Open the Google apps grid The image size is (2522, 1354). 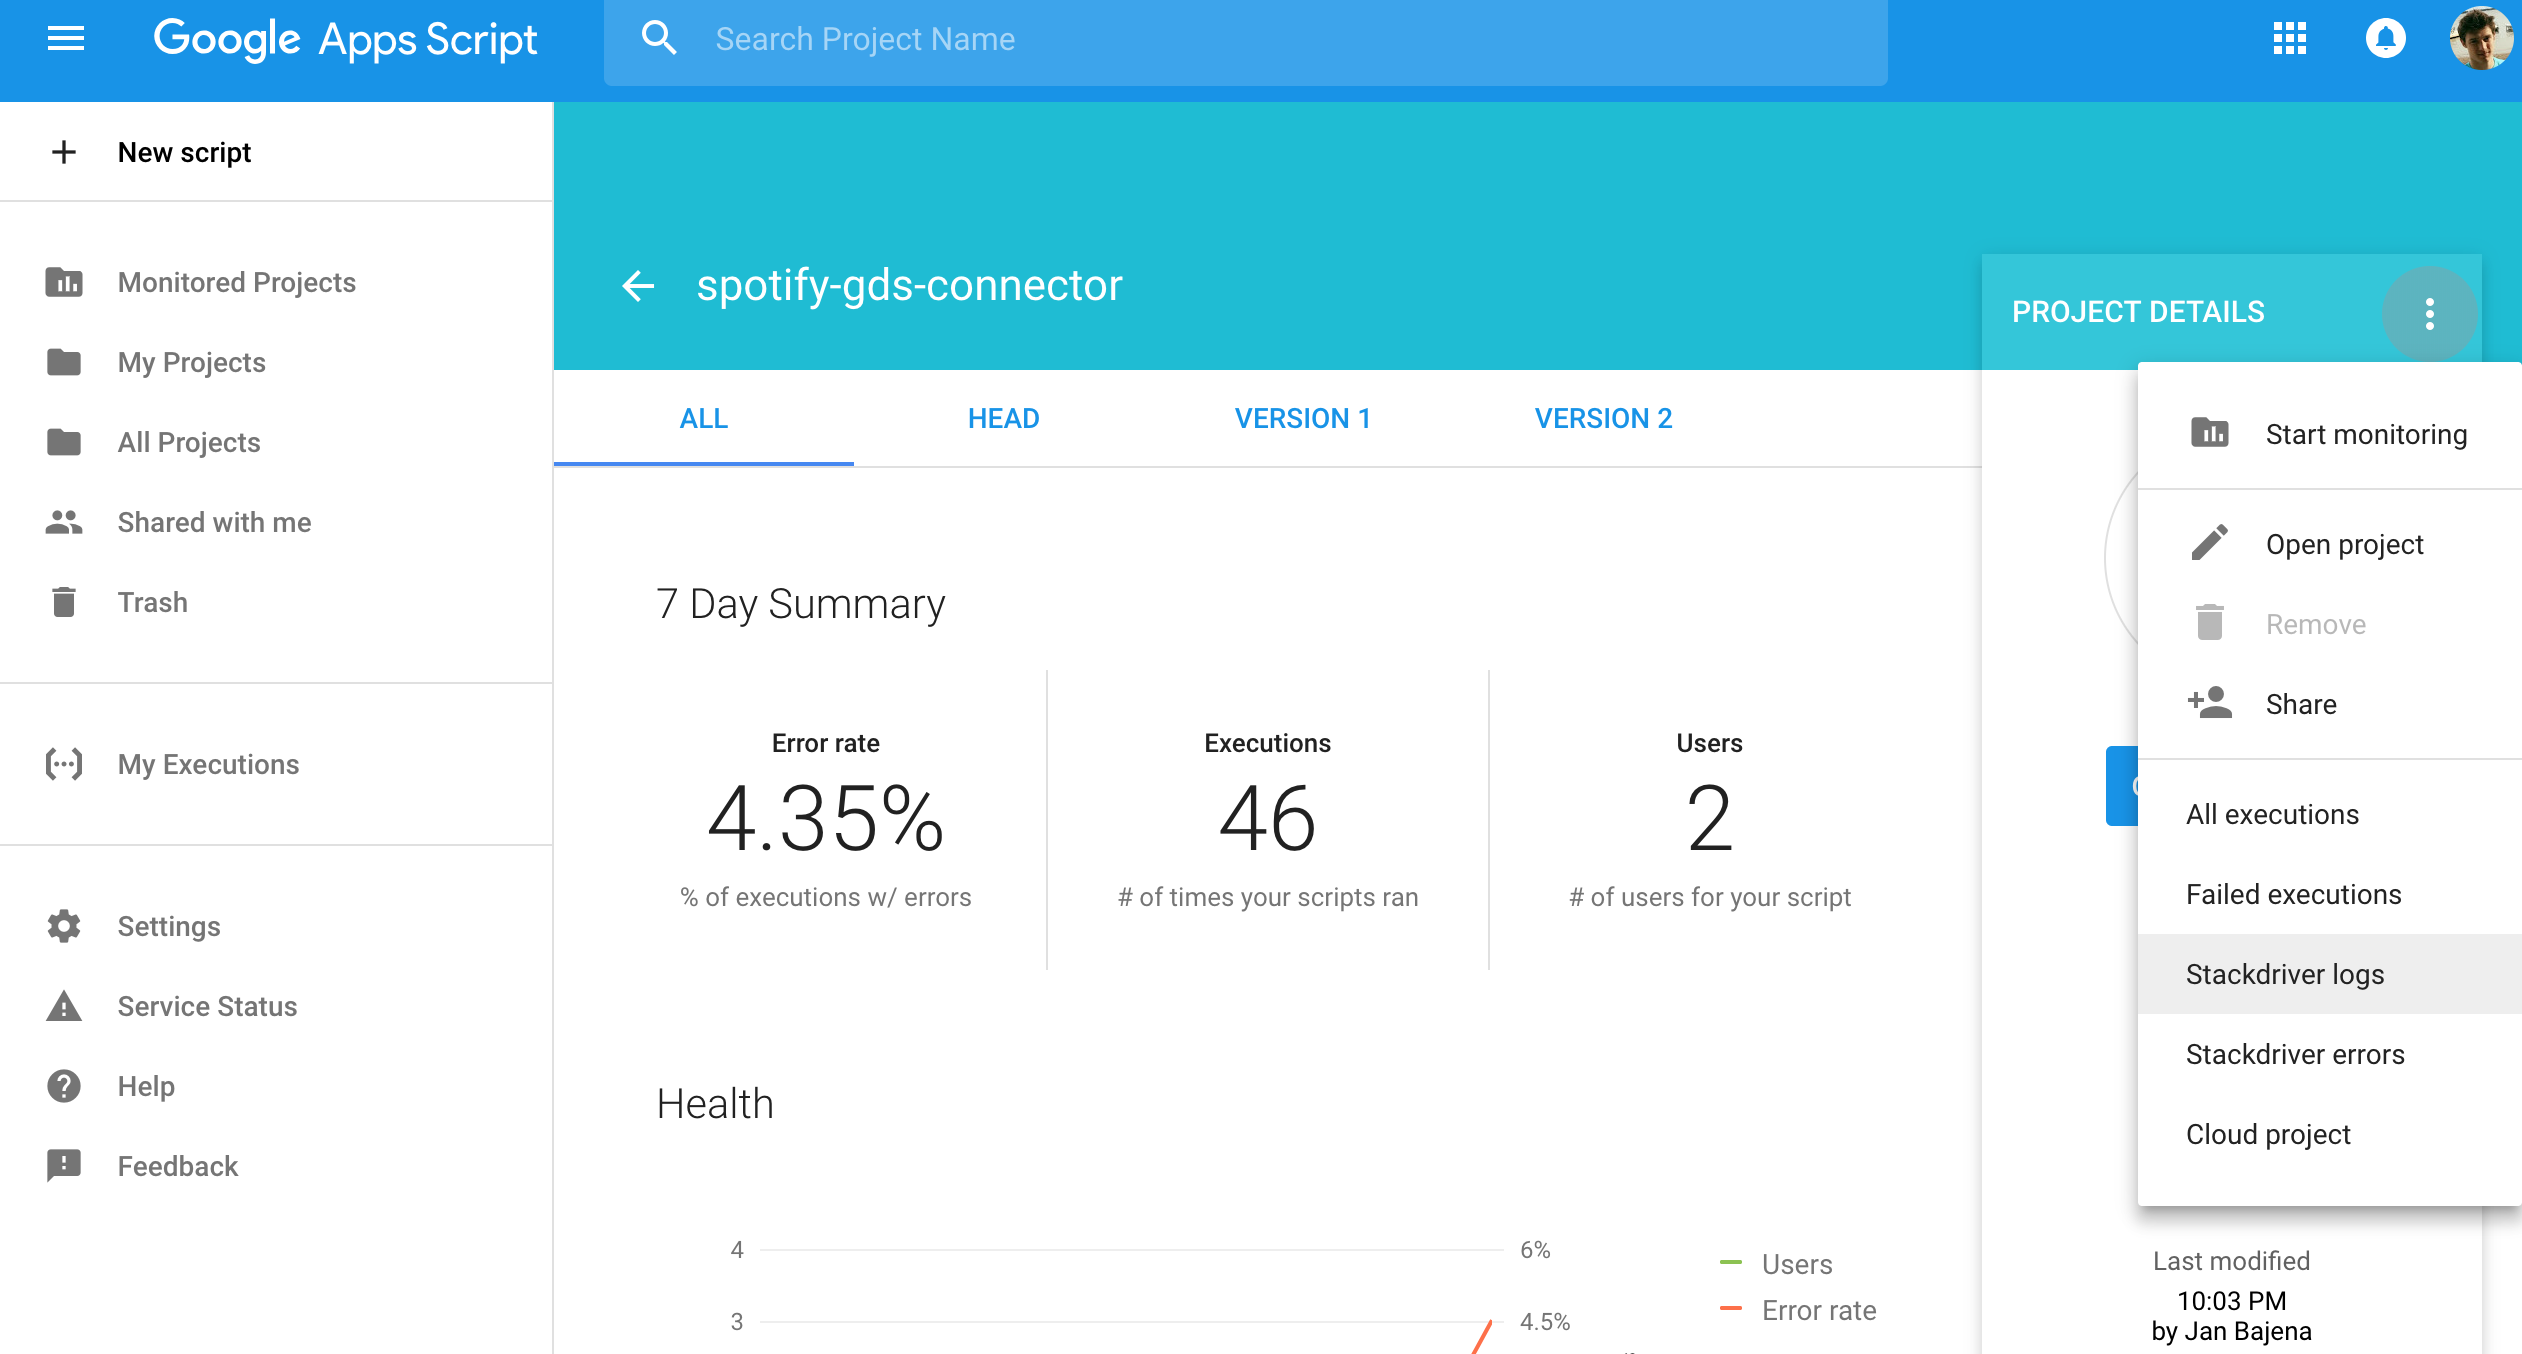click(x=2289, y=39)
